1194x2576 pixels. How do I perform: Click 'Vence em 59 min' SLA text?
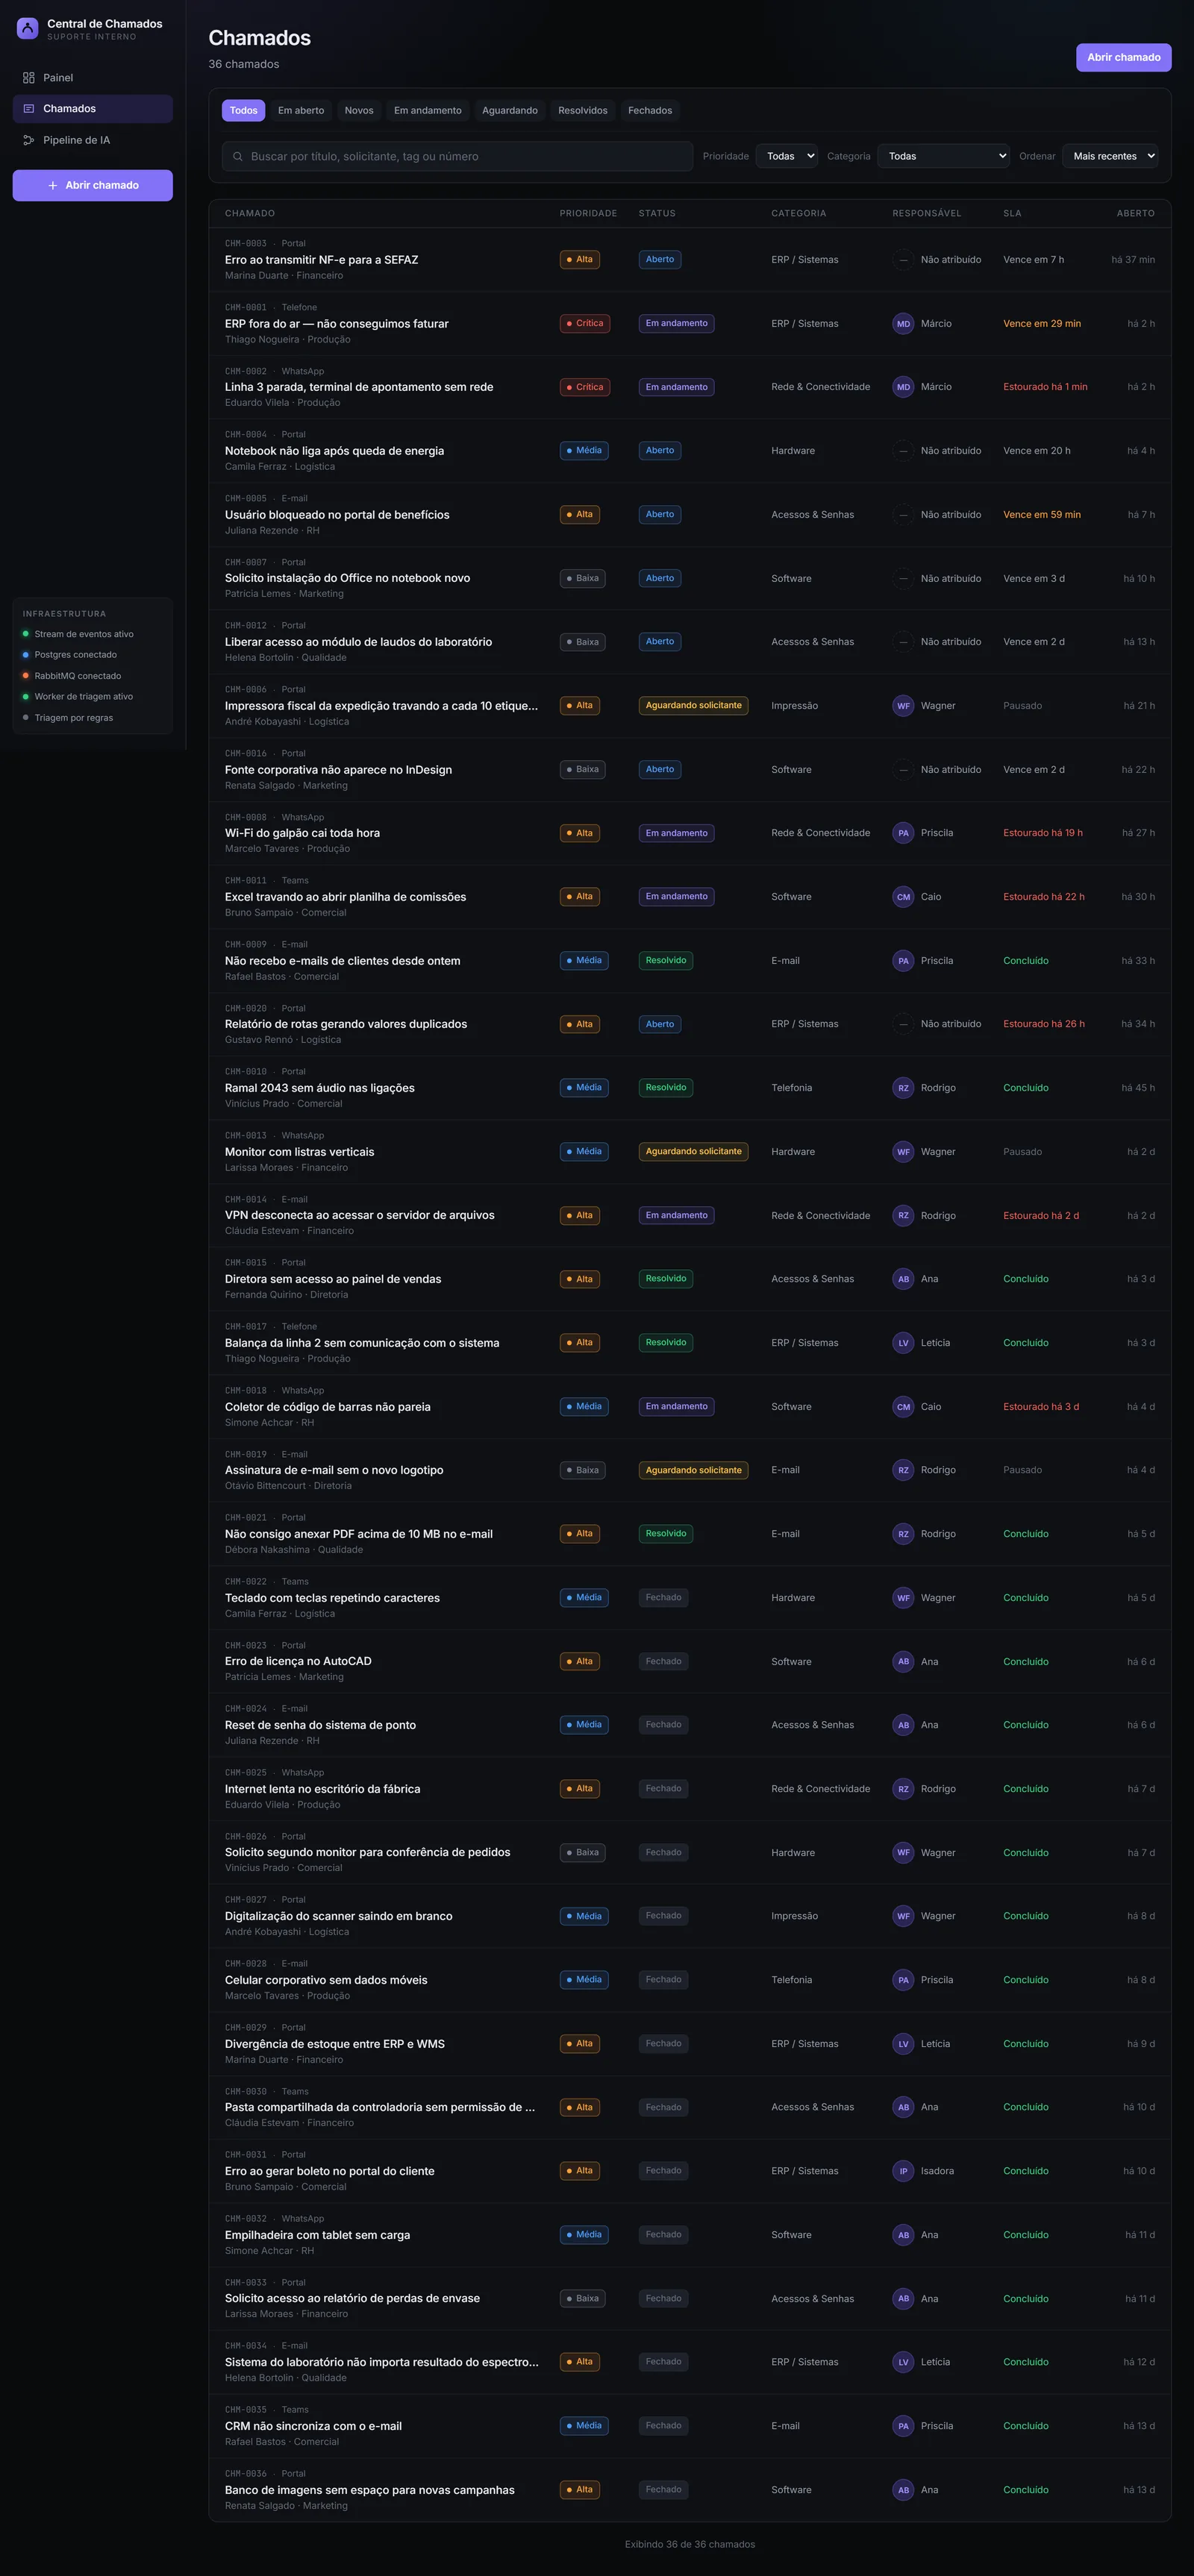[1042, 515]
